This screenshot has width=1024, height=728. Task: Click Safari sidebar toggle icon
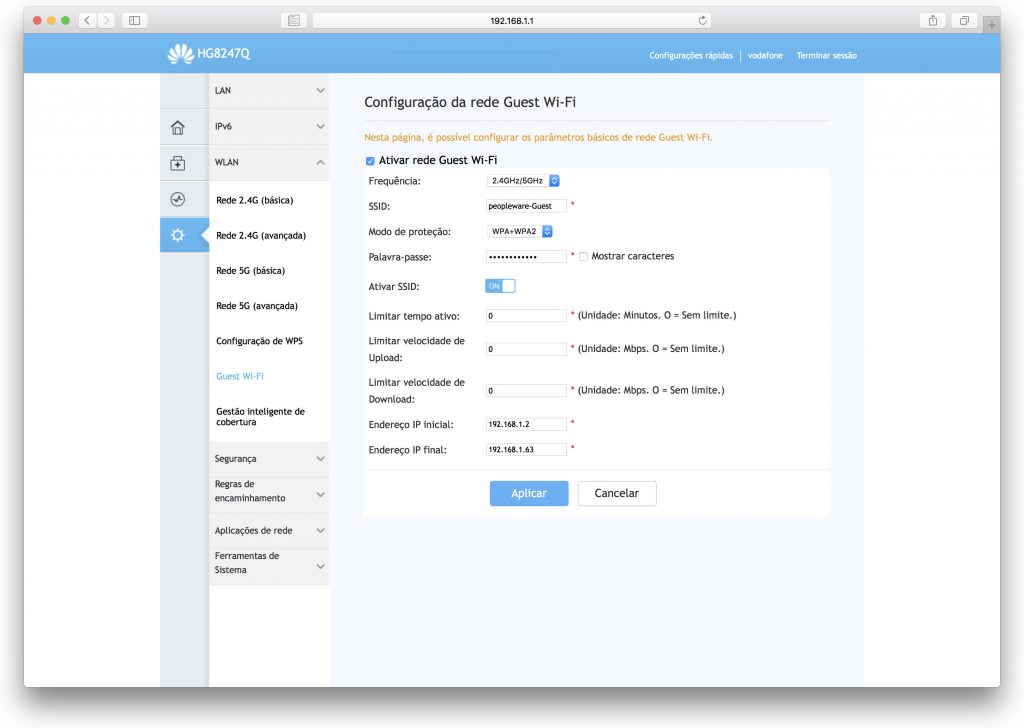[x=133, y=20]
